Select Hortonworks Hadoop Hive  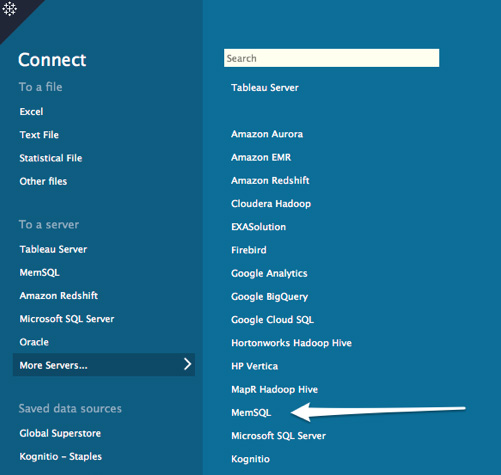point(292,343)
